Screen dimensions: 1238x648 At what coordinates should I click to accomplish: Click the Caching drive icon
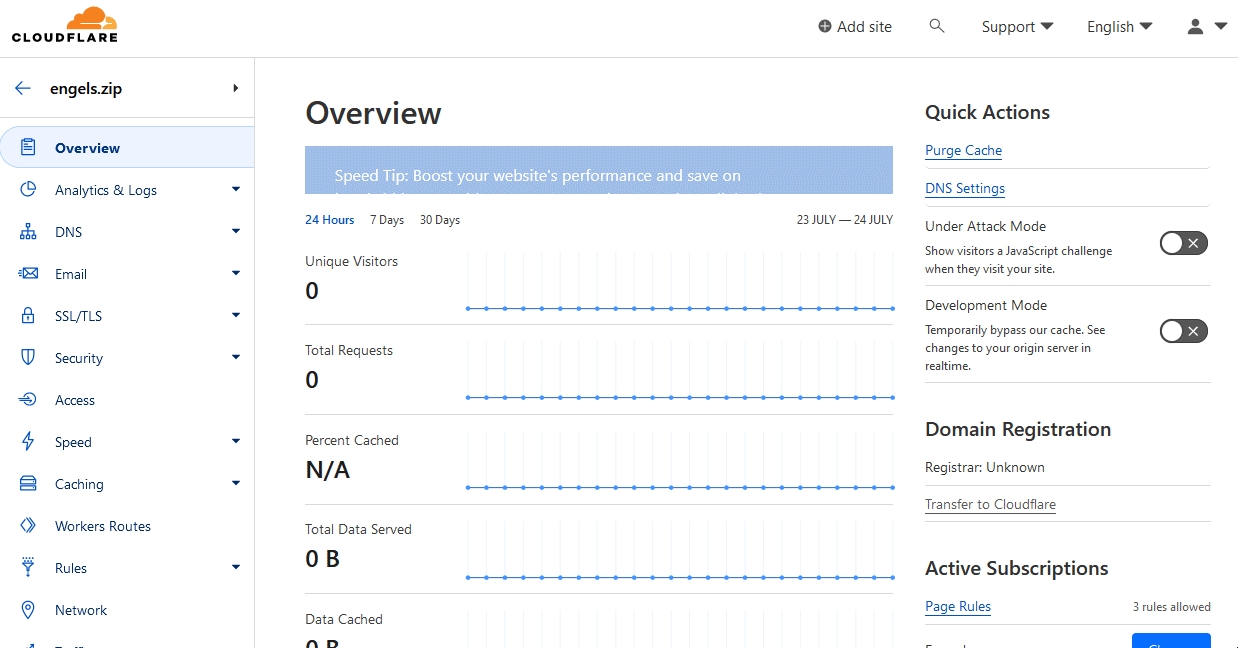pyautogui.click(x=29, y=484)
